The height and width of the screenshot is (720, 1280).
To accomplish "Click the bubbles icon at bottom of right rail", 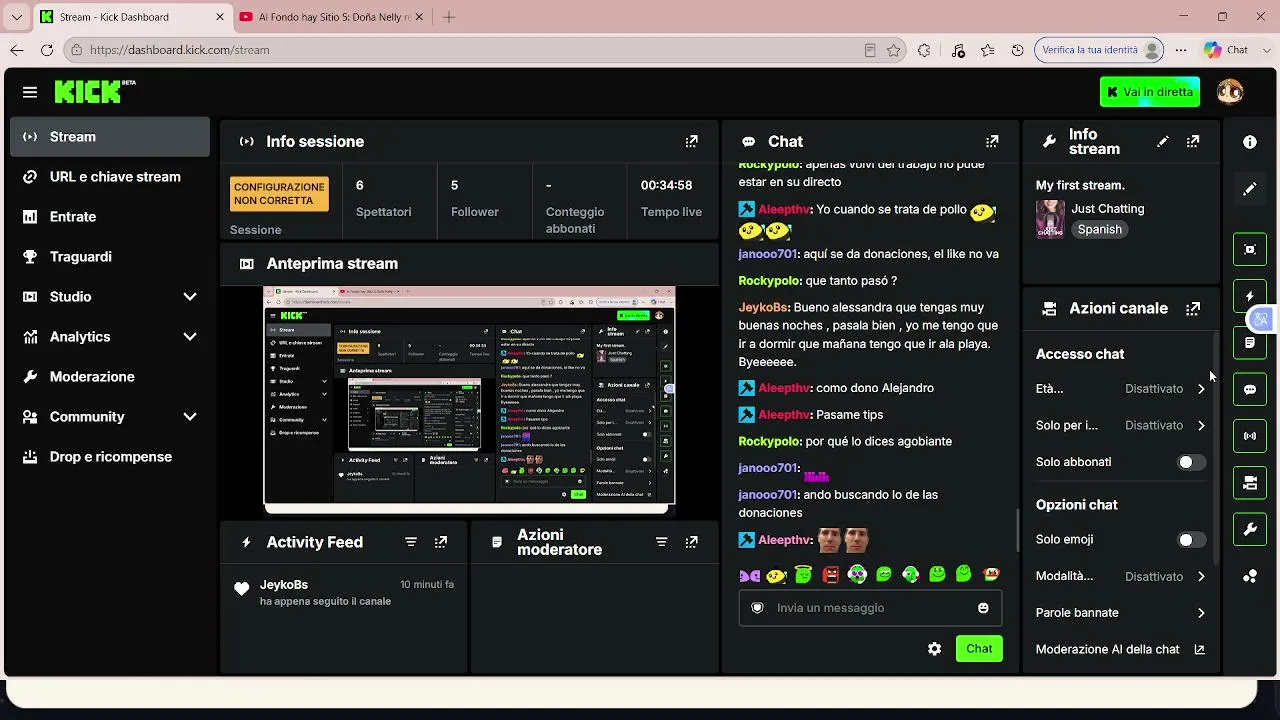I will [x=1250, y=576].
